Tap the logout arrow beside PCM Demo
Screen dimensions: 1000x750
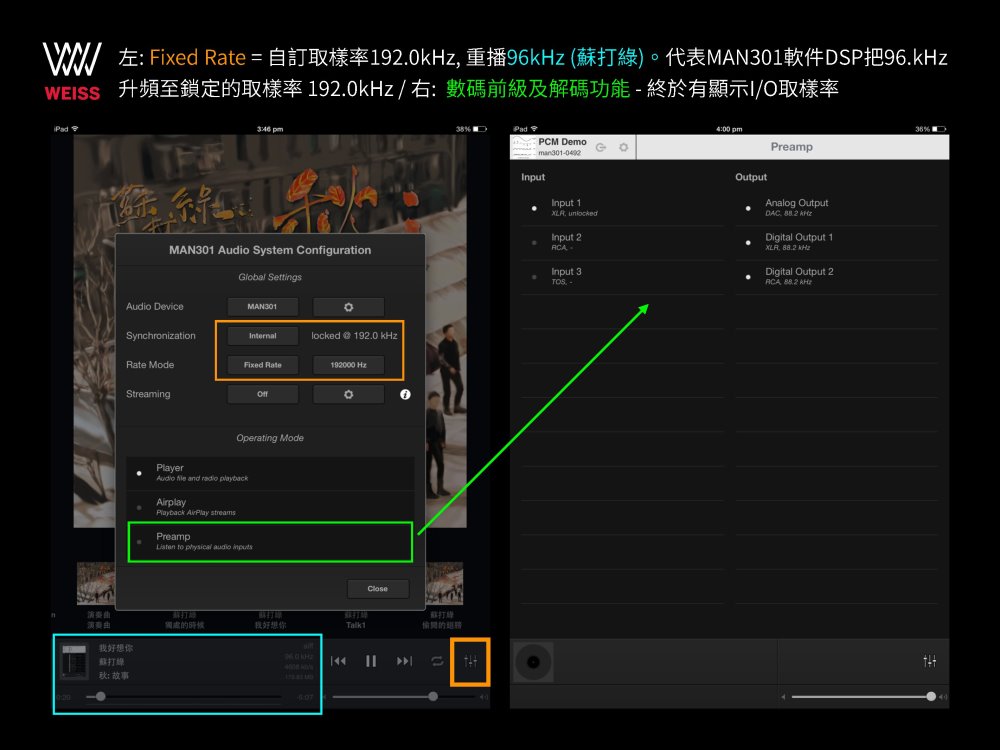click(x=601, y=147)
